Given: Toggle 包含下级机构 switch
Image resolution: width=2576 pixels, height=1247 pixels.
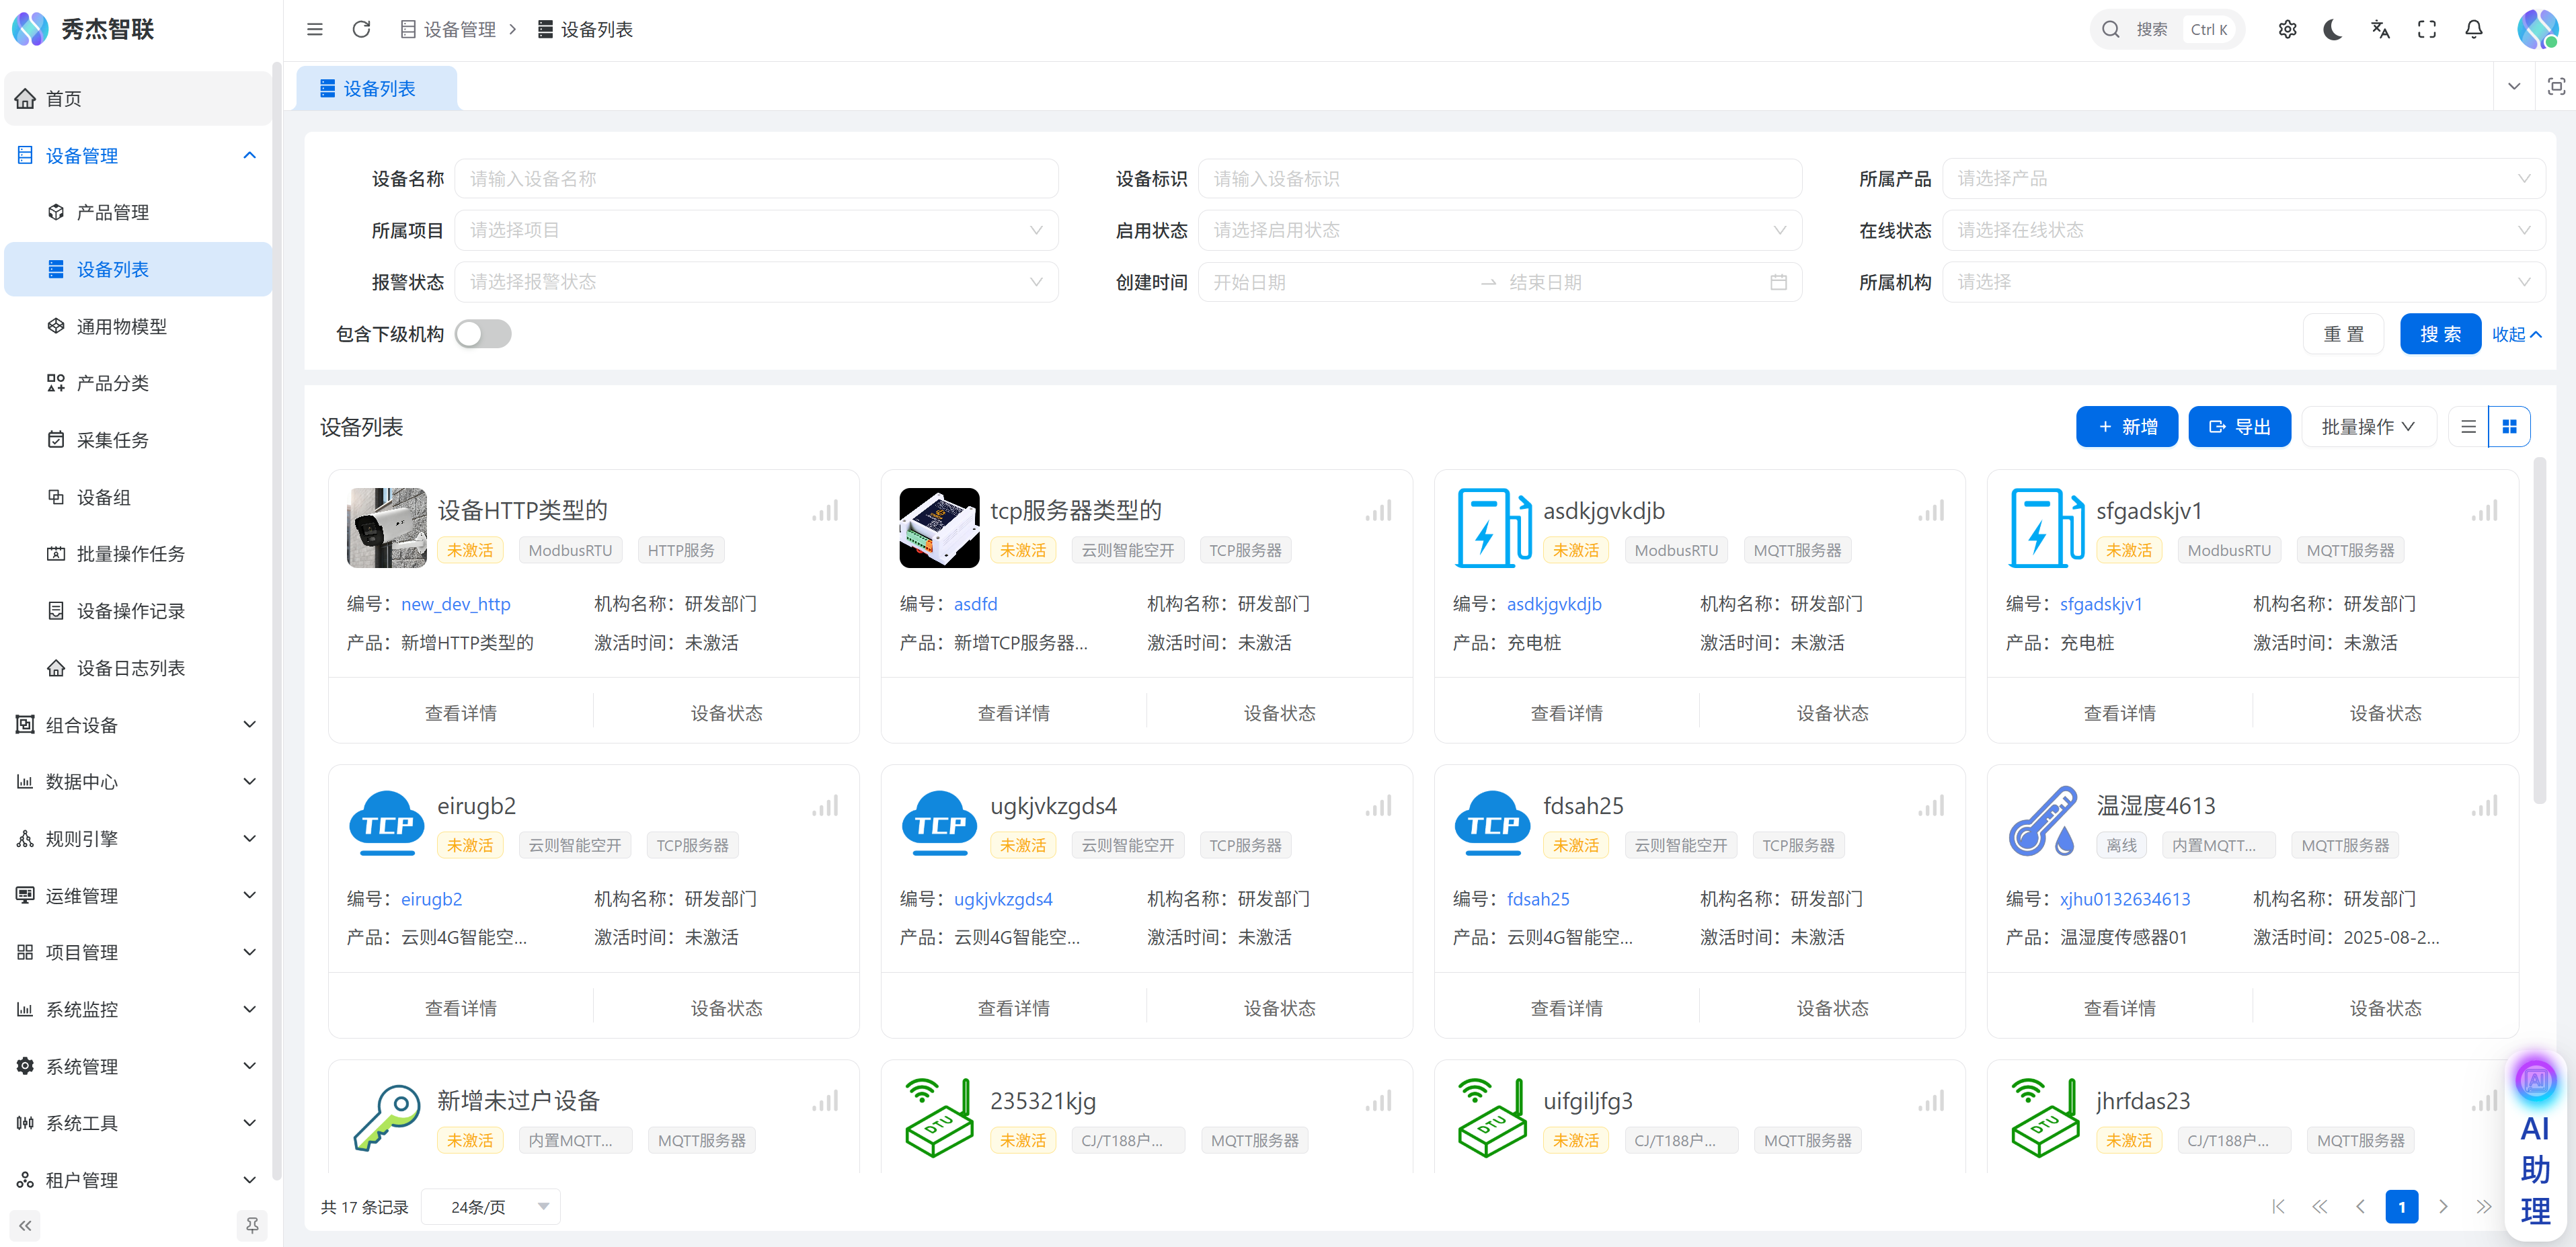Looking at the screenshot, I should click(483, 334).
